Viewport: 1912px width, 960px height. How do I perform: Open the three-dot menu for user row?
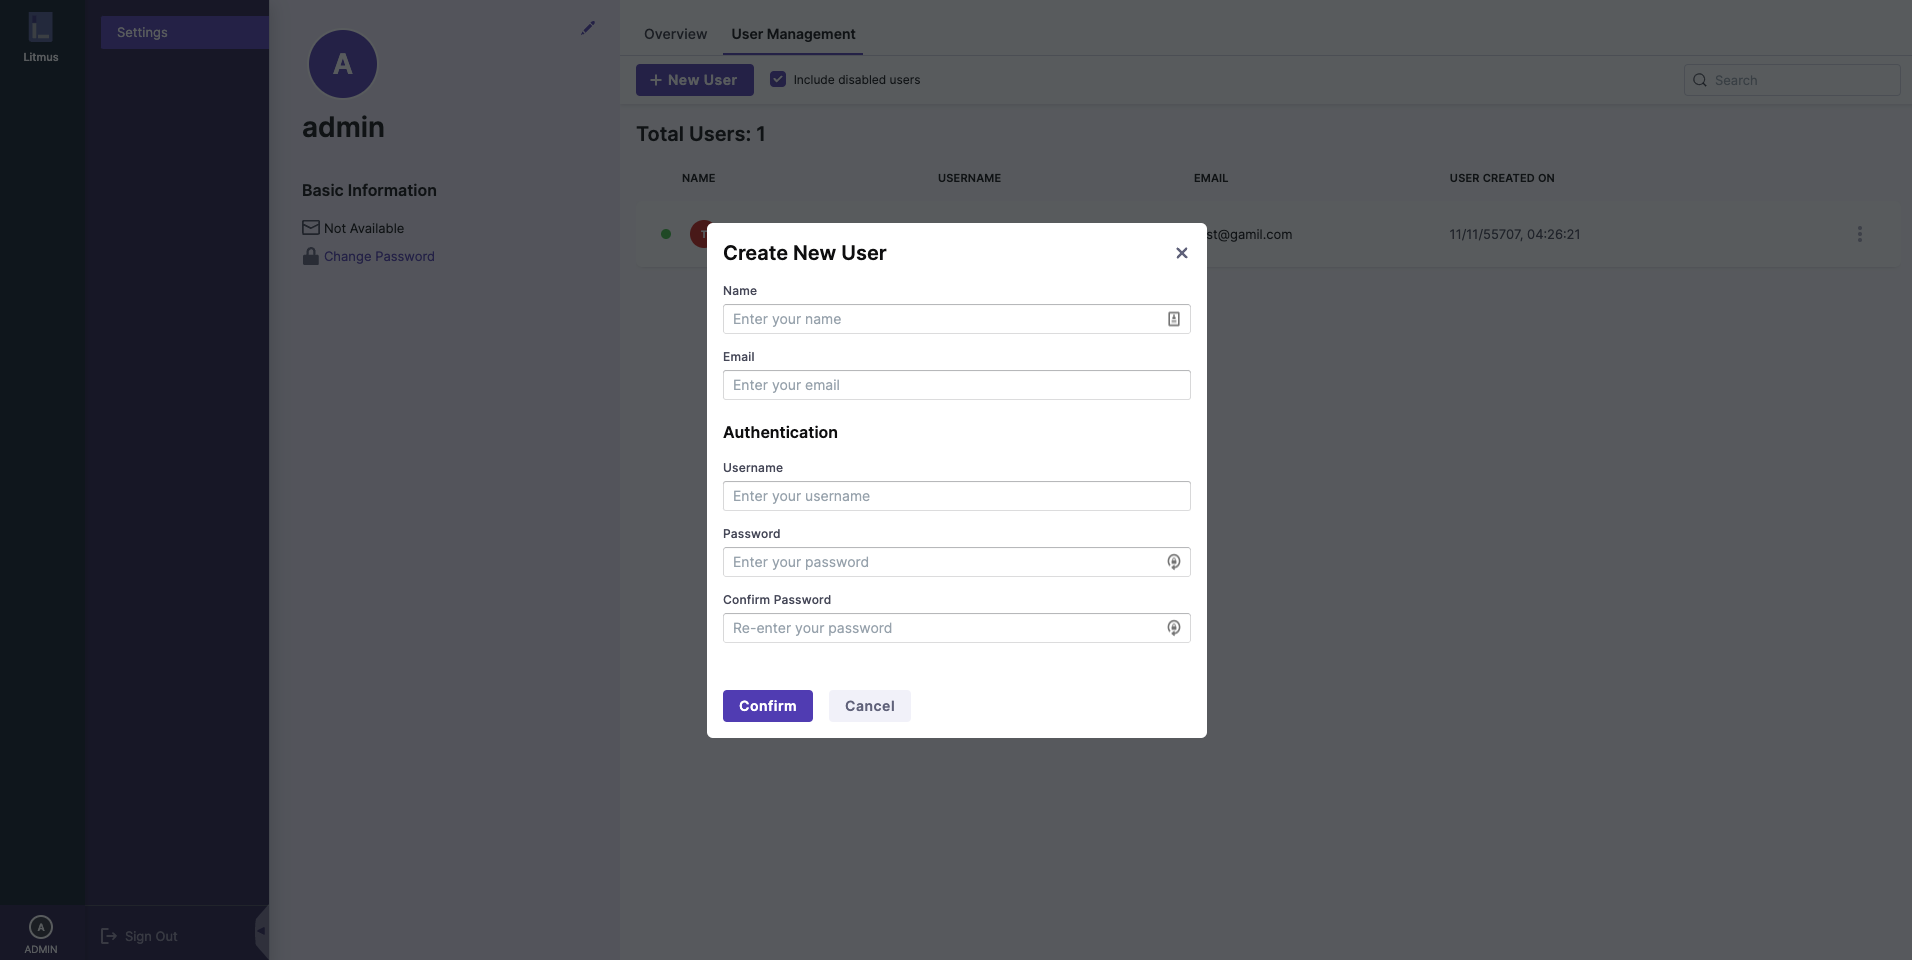(x=1859, y=234)
